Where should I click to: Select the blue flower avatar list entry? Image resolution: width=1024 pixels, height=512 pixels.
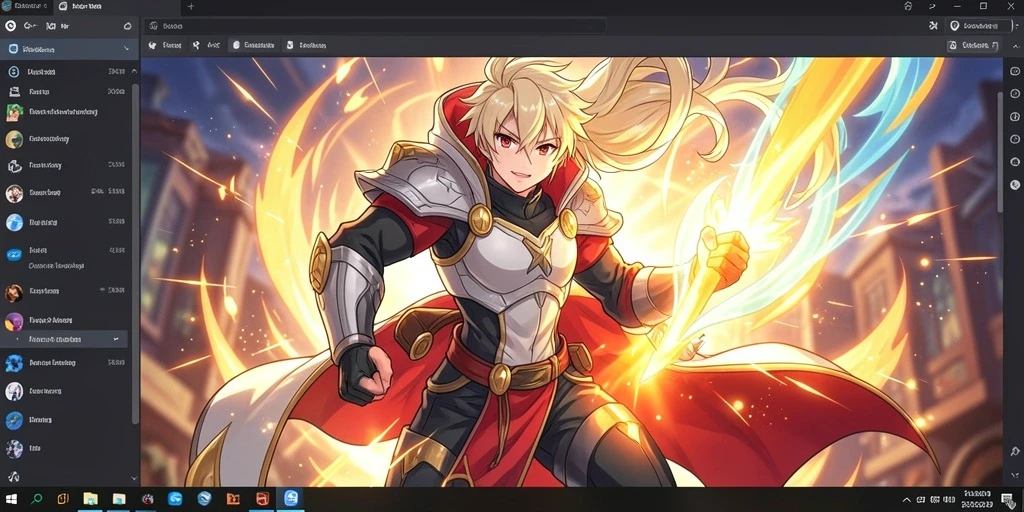tap(65, 362)
